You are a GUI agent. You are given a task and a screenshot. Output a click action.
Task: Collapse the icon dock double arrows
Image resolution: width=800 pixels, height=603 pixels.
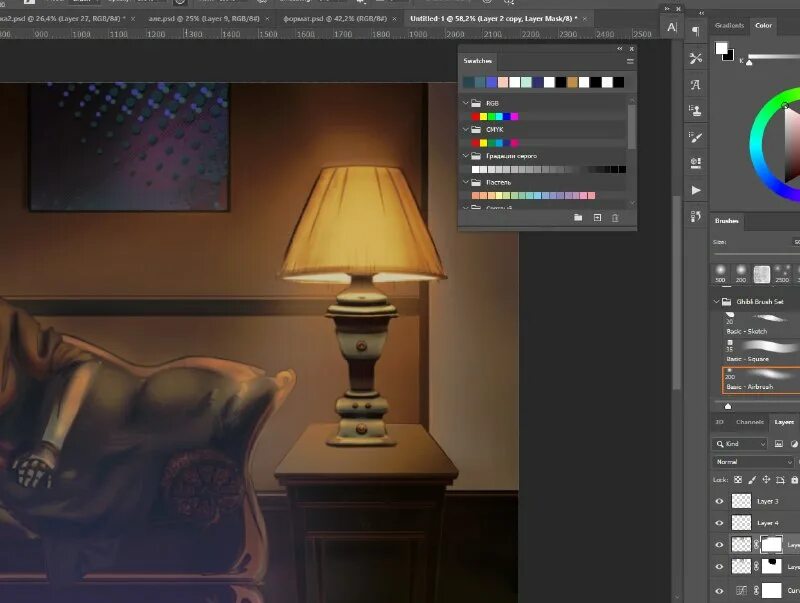[x=702, y=13]
